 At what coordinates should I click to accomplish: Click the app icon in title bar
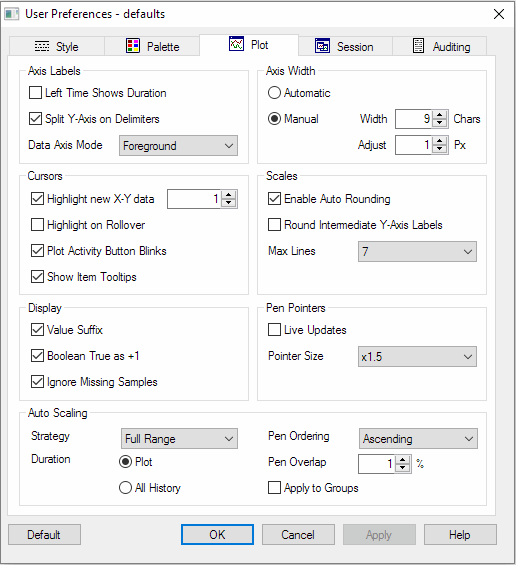tap(12, 14)
